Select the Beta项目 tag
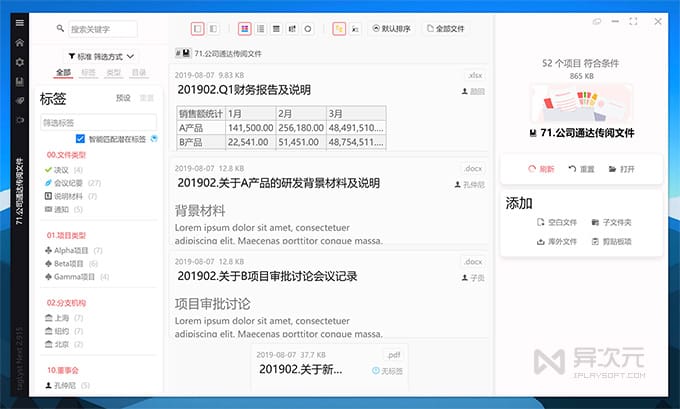The image size is (680, 409). pyautogui.click(x=72, y=263)
